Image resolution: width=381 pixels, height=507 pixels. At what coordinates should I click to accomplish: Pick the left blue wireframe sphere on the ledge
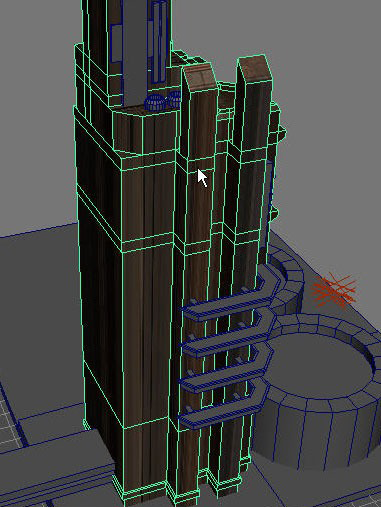point(154,103)
